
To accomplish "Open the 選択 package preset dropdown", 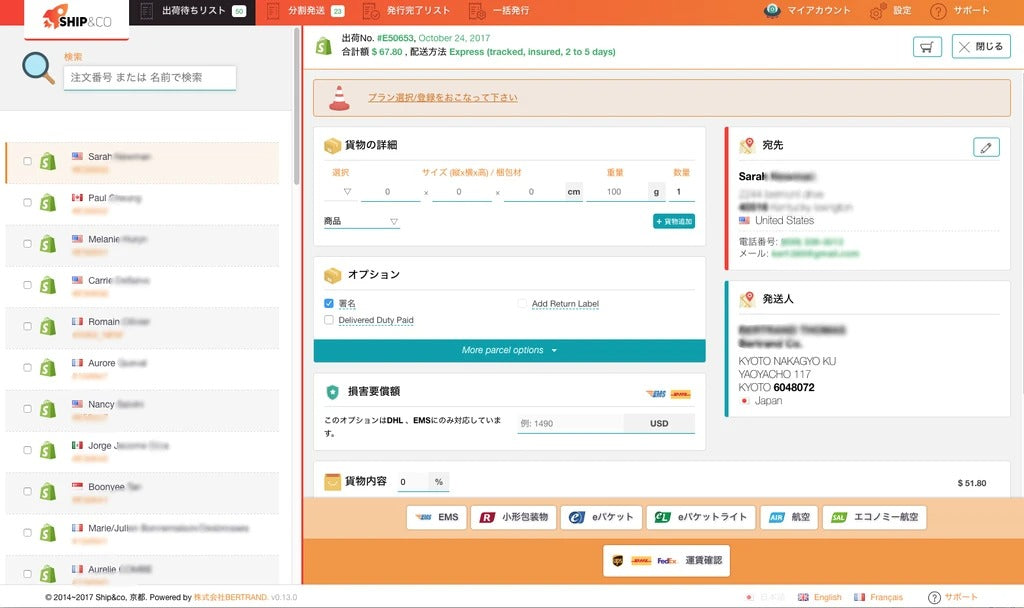I will (x=347, y=192).
